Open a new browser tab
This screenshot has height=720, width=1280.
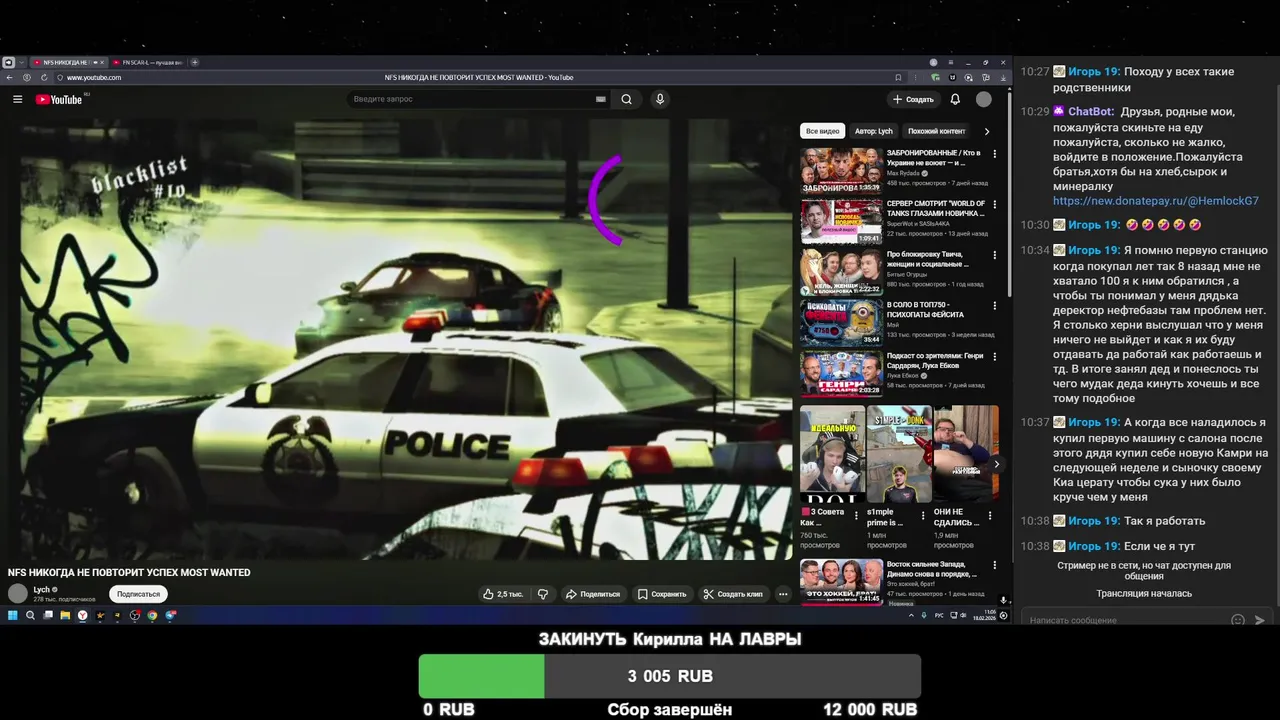[x=194, y=62]
